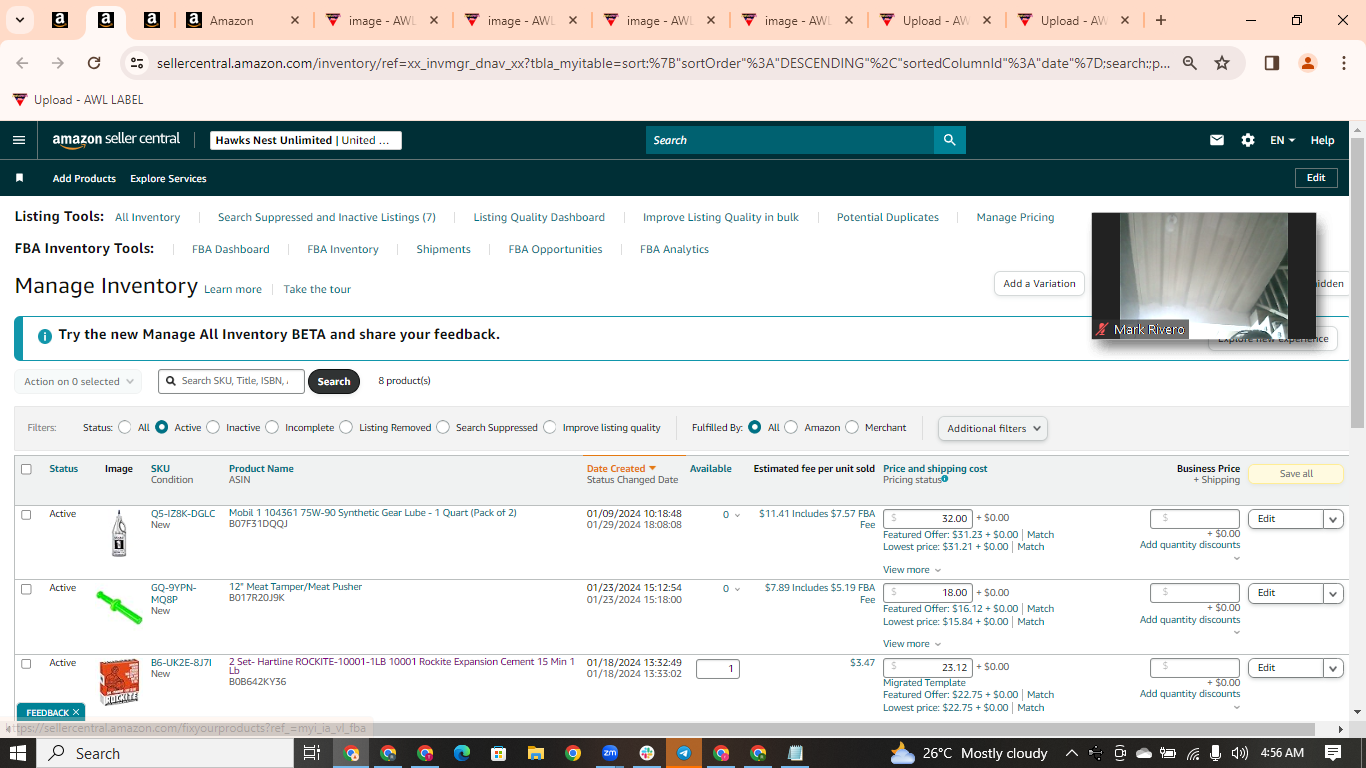Open the messages envelope icon

[1217, 140]
